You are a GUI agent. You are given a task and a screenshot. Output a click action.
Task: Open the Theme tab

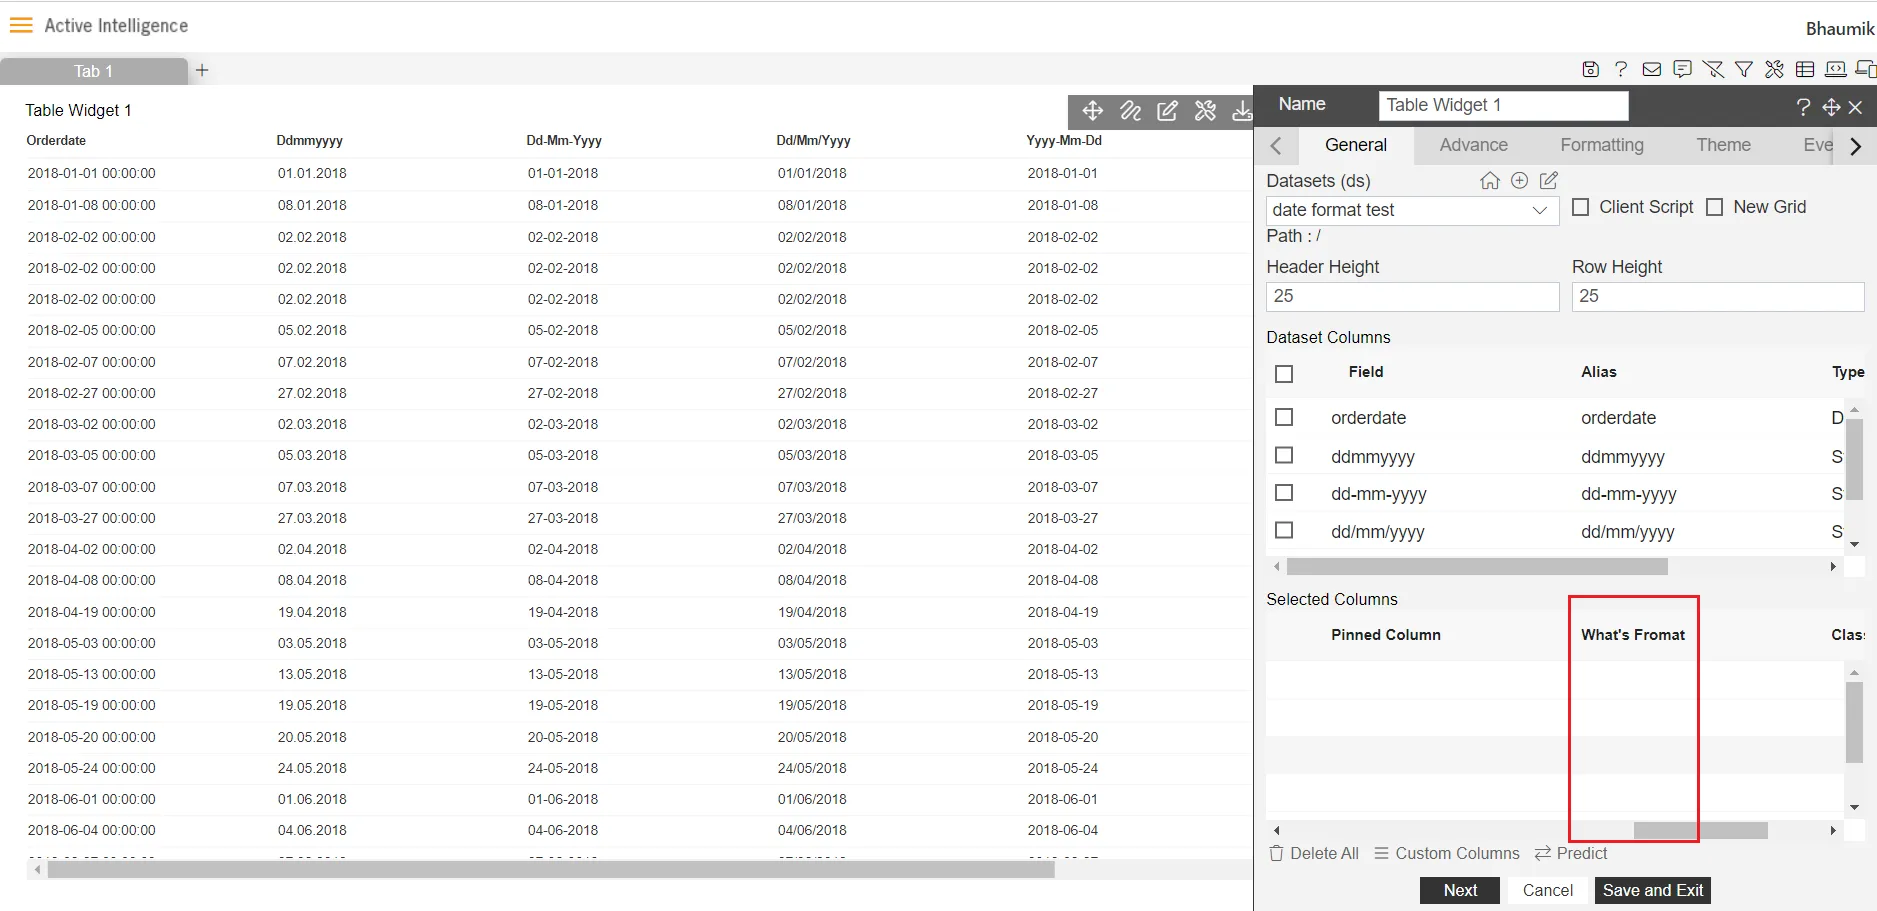(x=1723, y=145)
